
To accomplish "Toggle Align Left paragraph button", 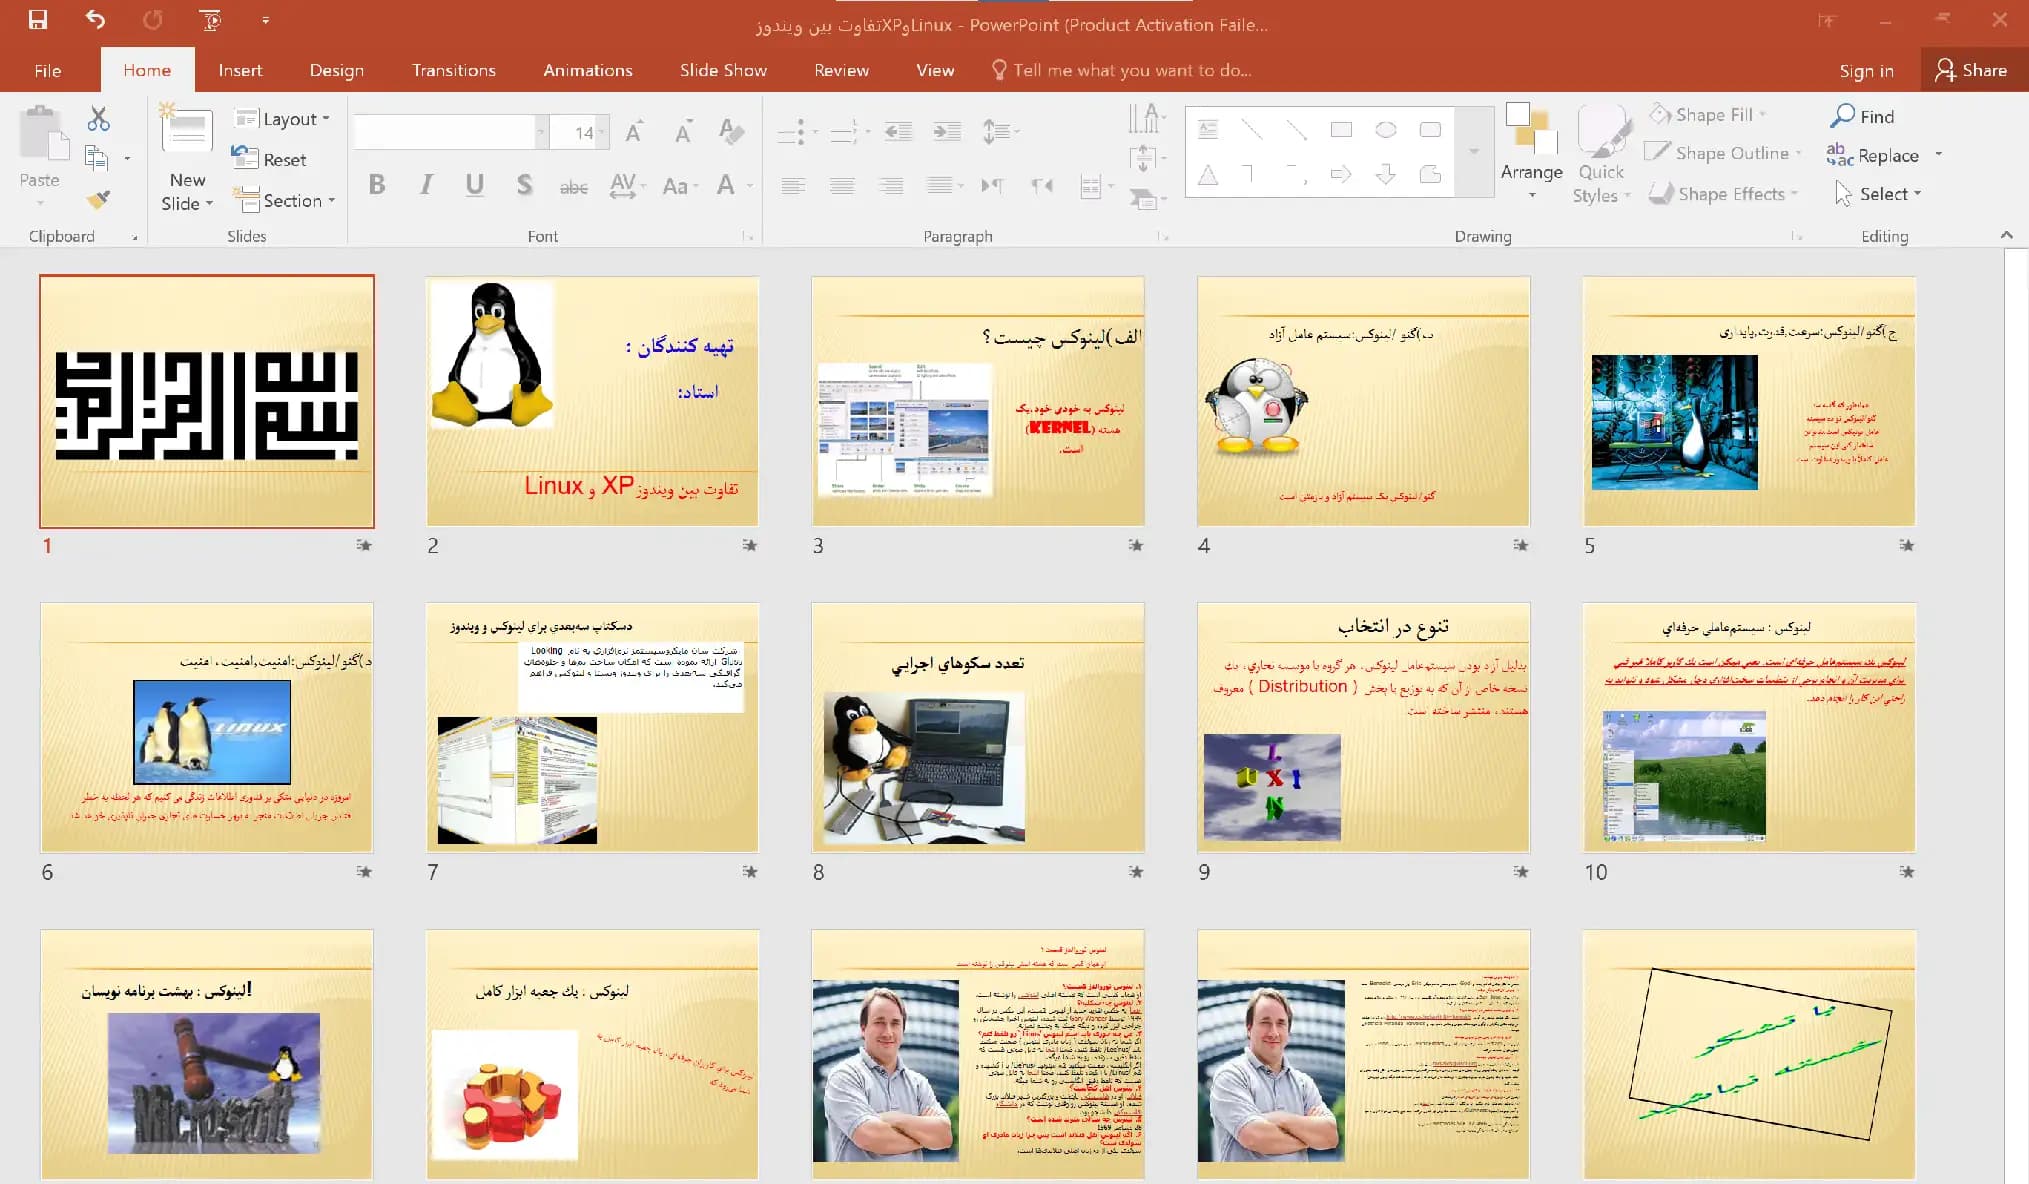I will pyautogui.click(x=793, y=185).
